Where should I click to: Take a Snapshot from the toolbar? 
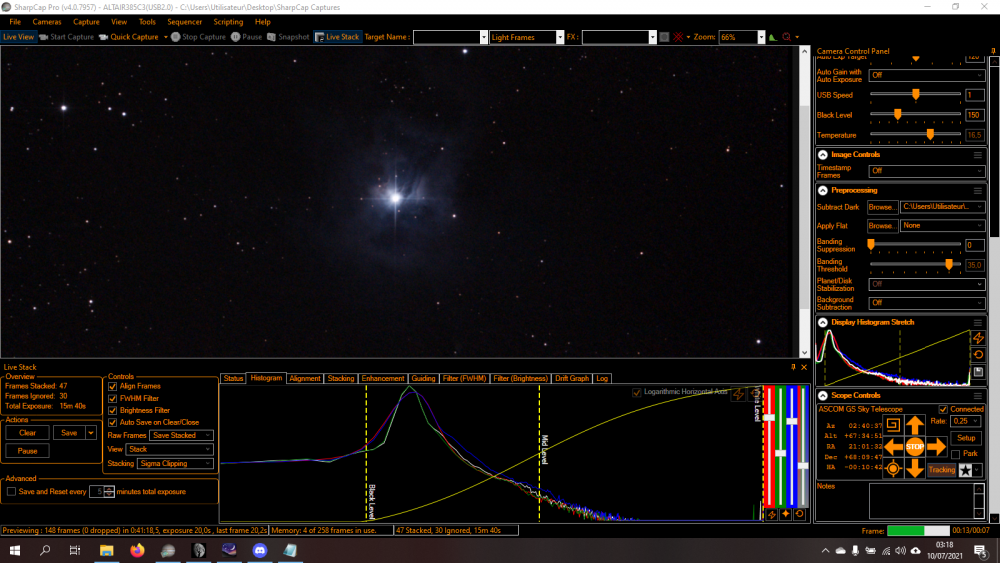288,37
